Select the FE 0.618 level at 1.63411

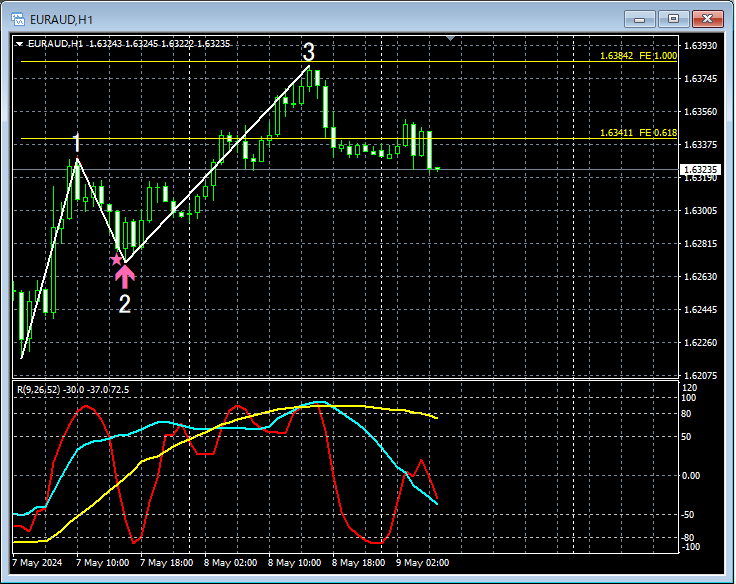(638, 132)
